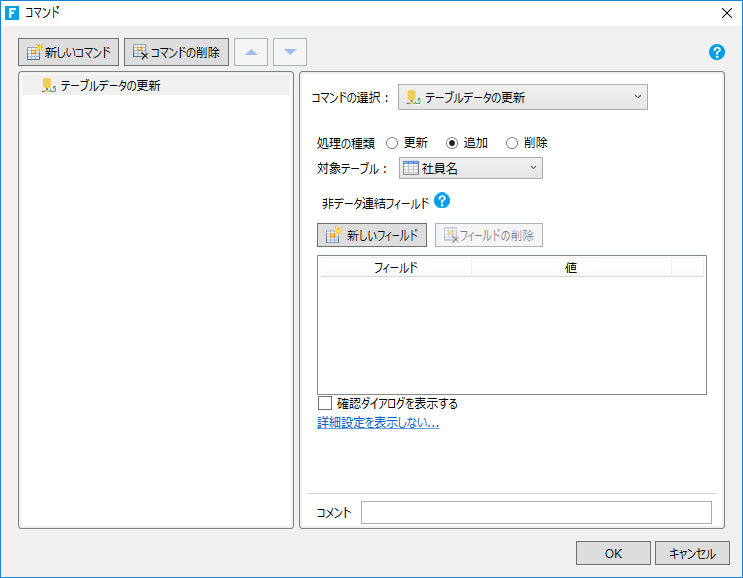Select テーブルデータの更新 in command list
Screen dimensions: 743x578
click(x=156, y=85)
